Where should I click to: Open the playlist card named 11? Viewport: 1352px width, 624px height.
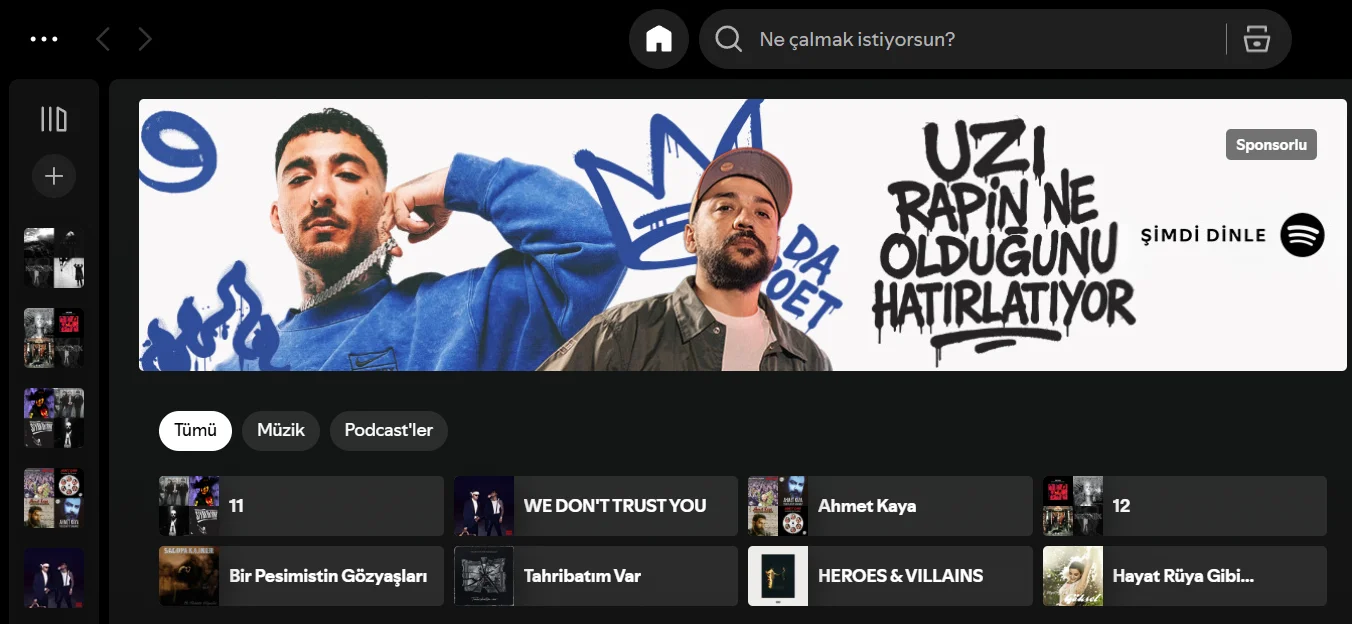[301, 506]
